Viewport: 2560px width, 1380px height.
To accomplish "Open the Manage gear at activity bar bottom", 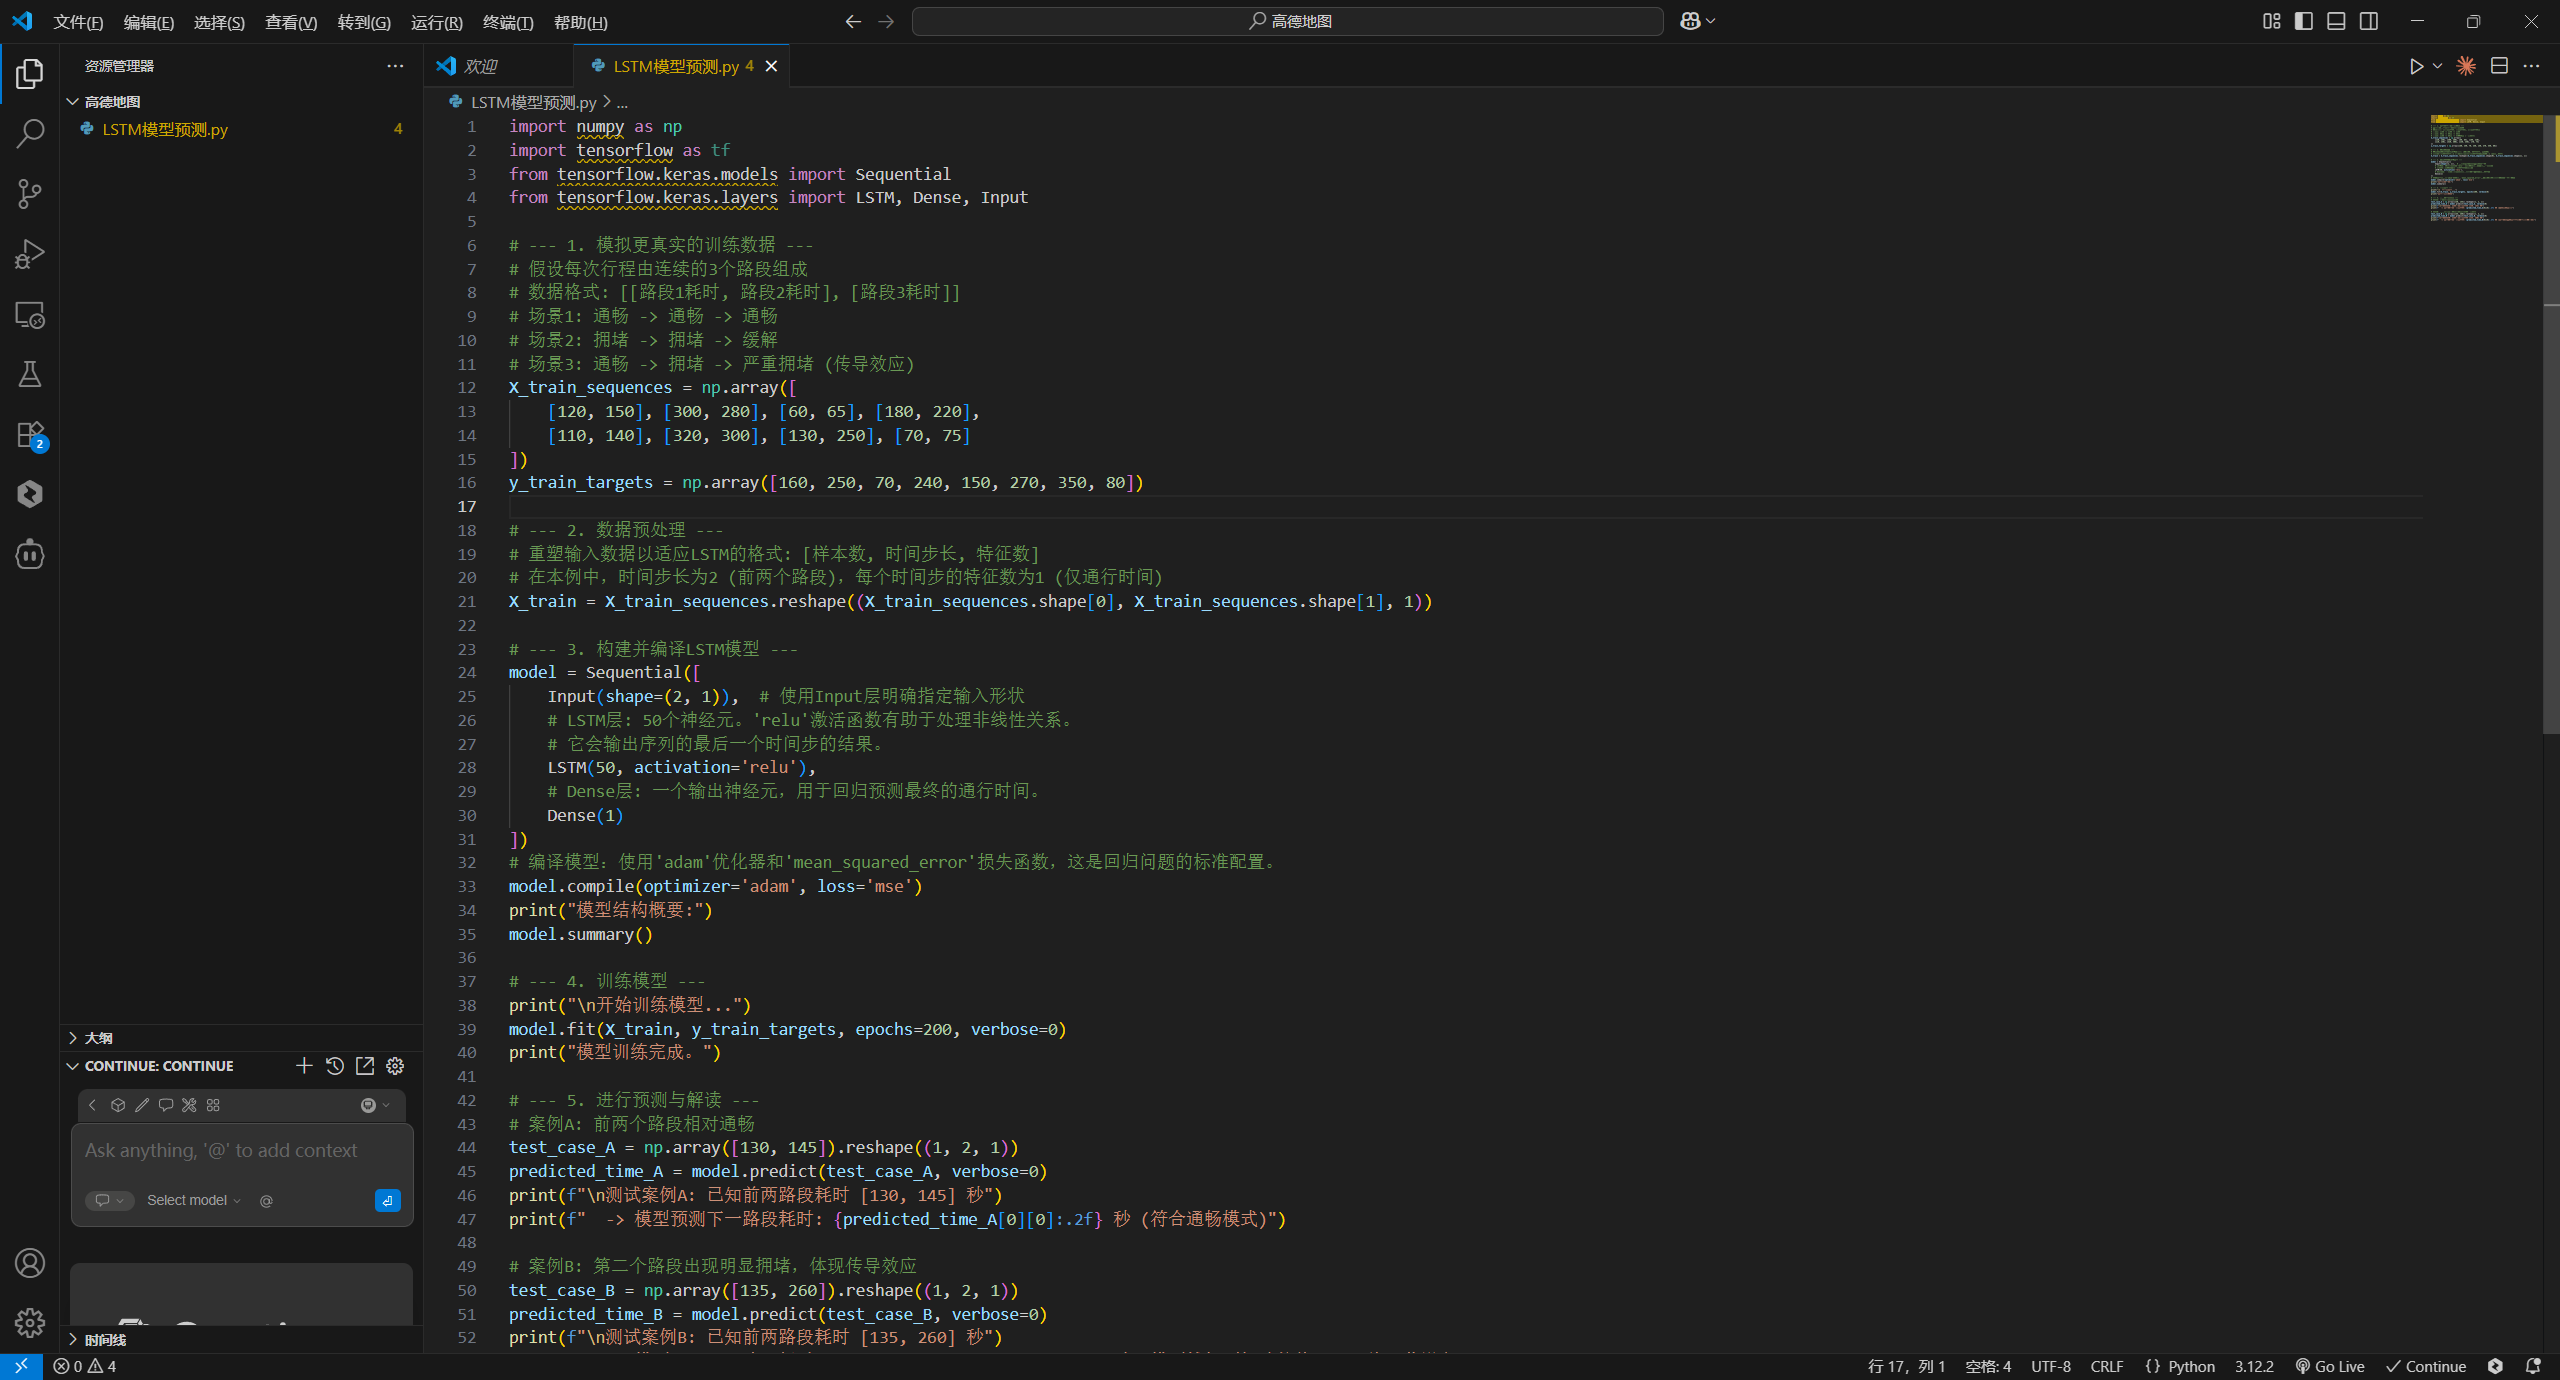I will 30,1323.
